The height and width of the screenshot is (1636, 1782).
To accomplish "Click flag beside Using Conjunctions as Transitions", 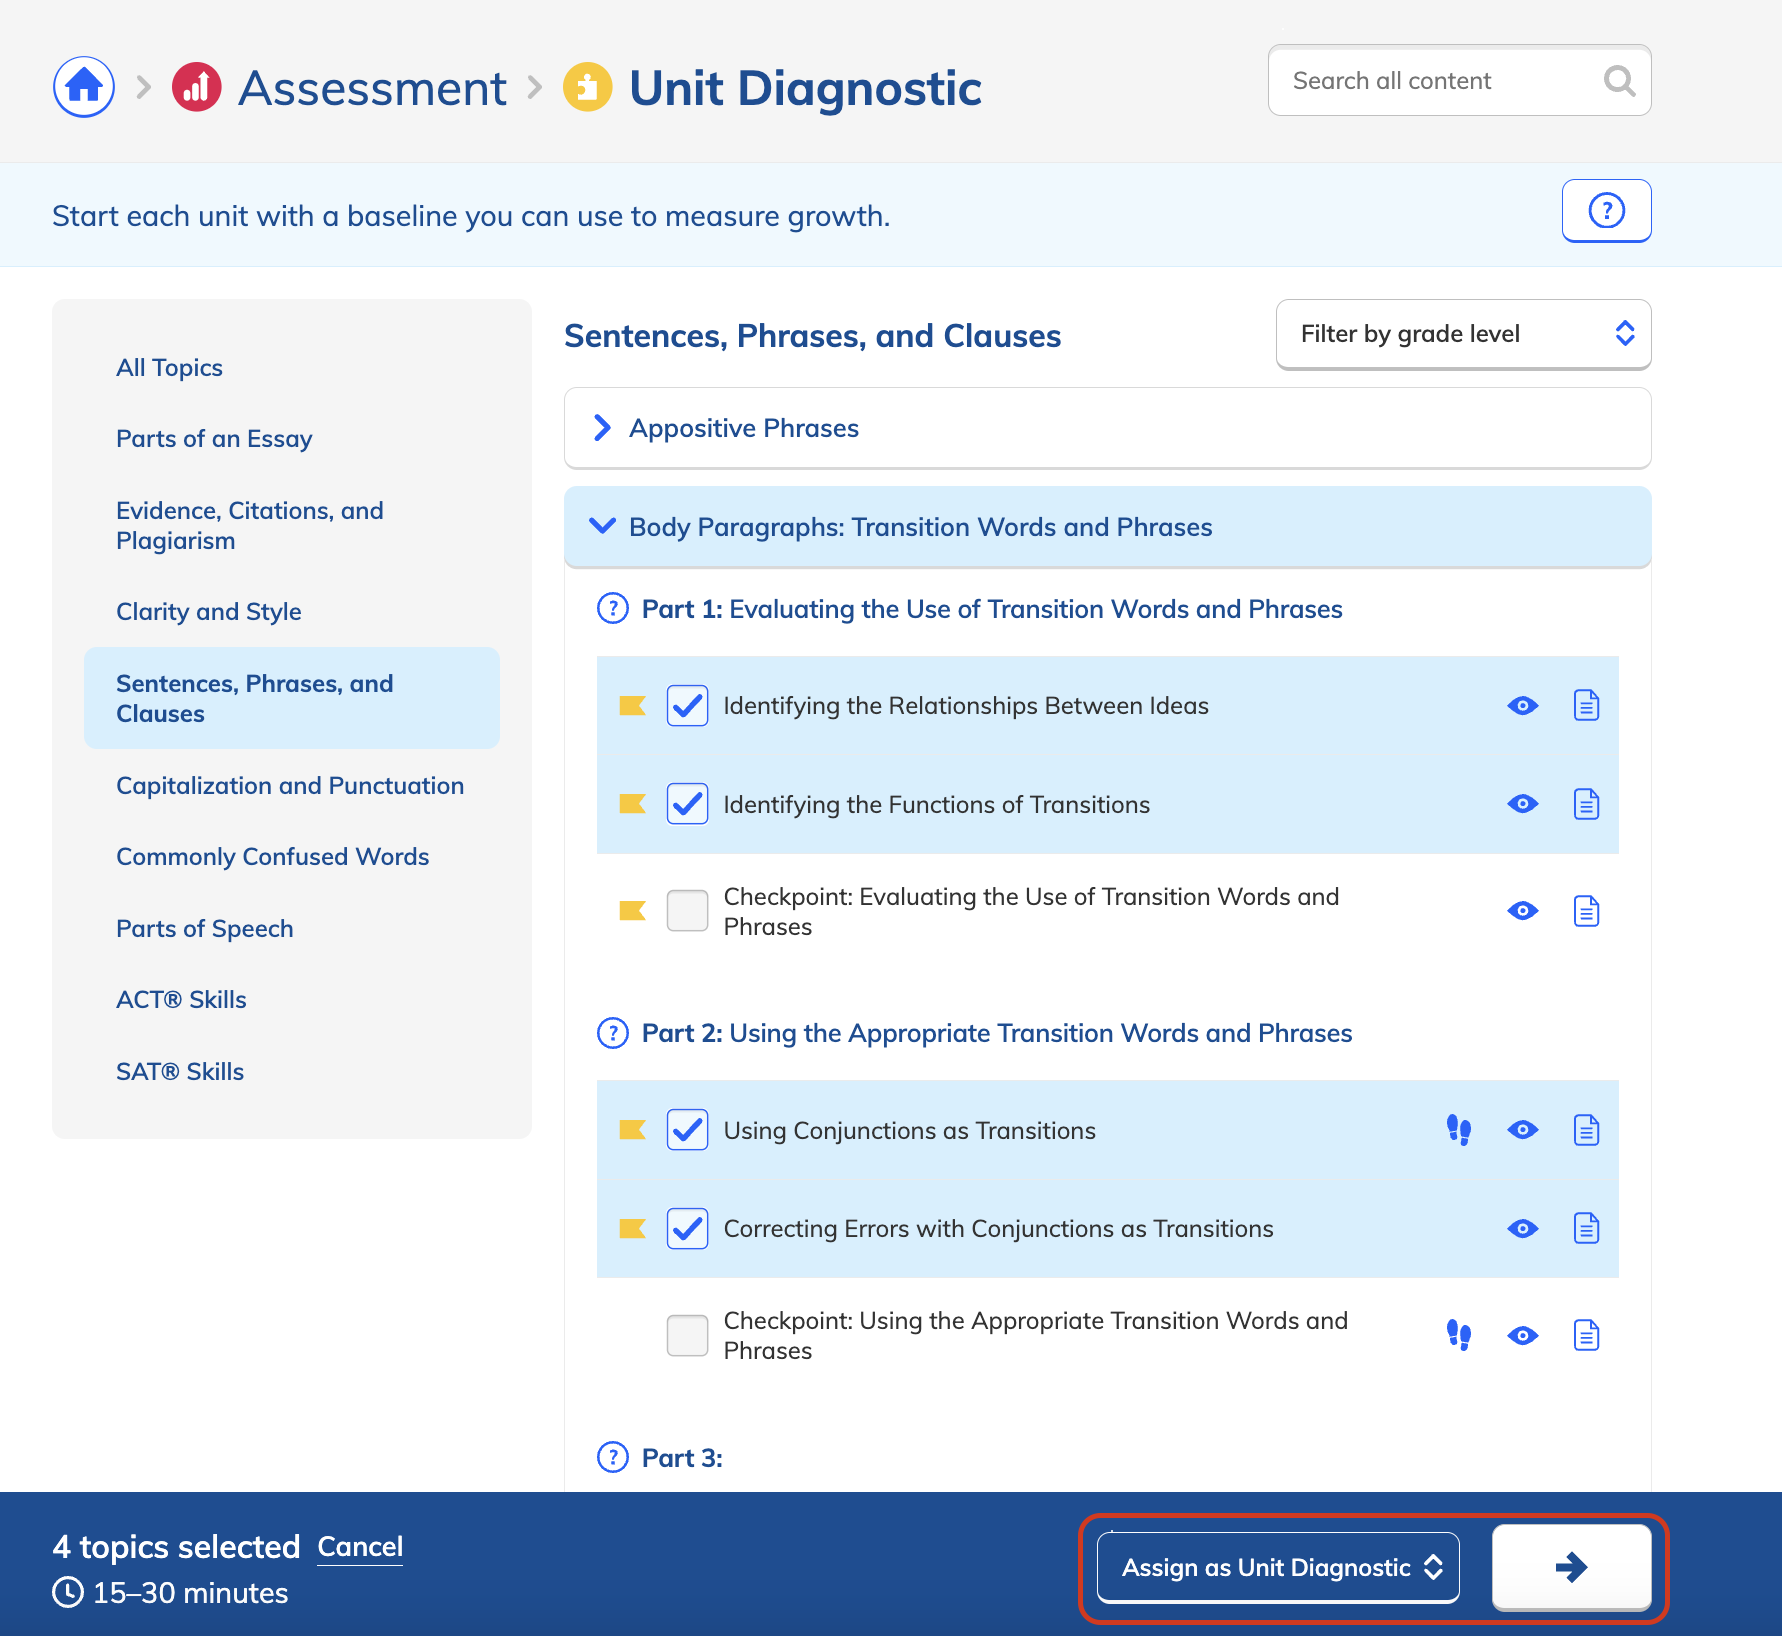I will (632, 1130).
